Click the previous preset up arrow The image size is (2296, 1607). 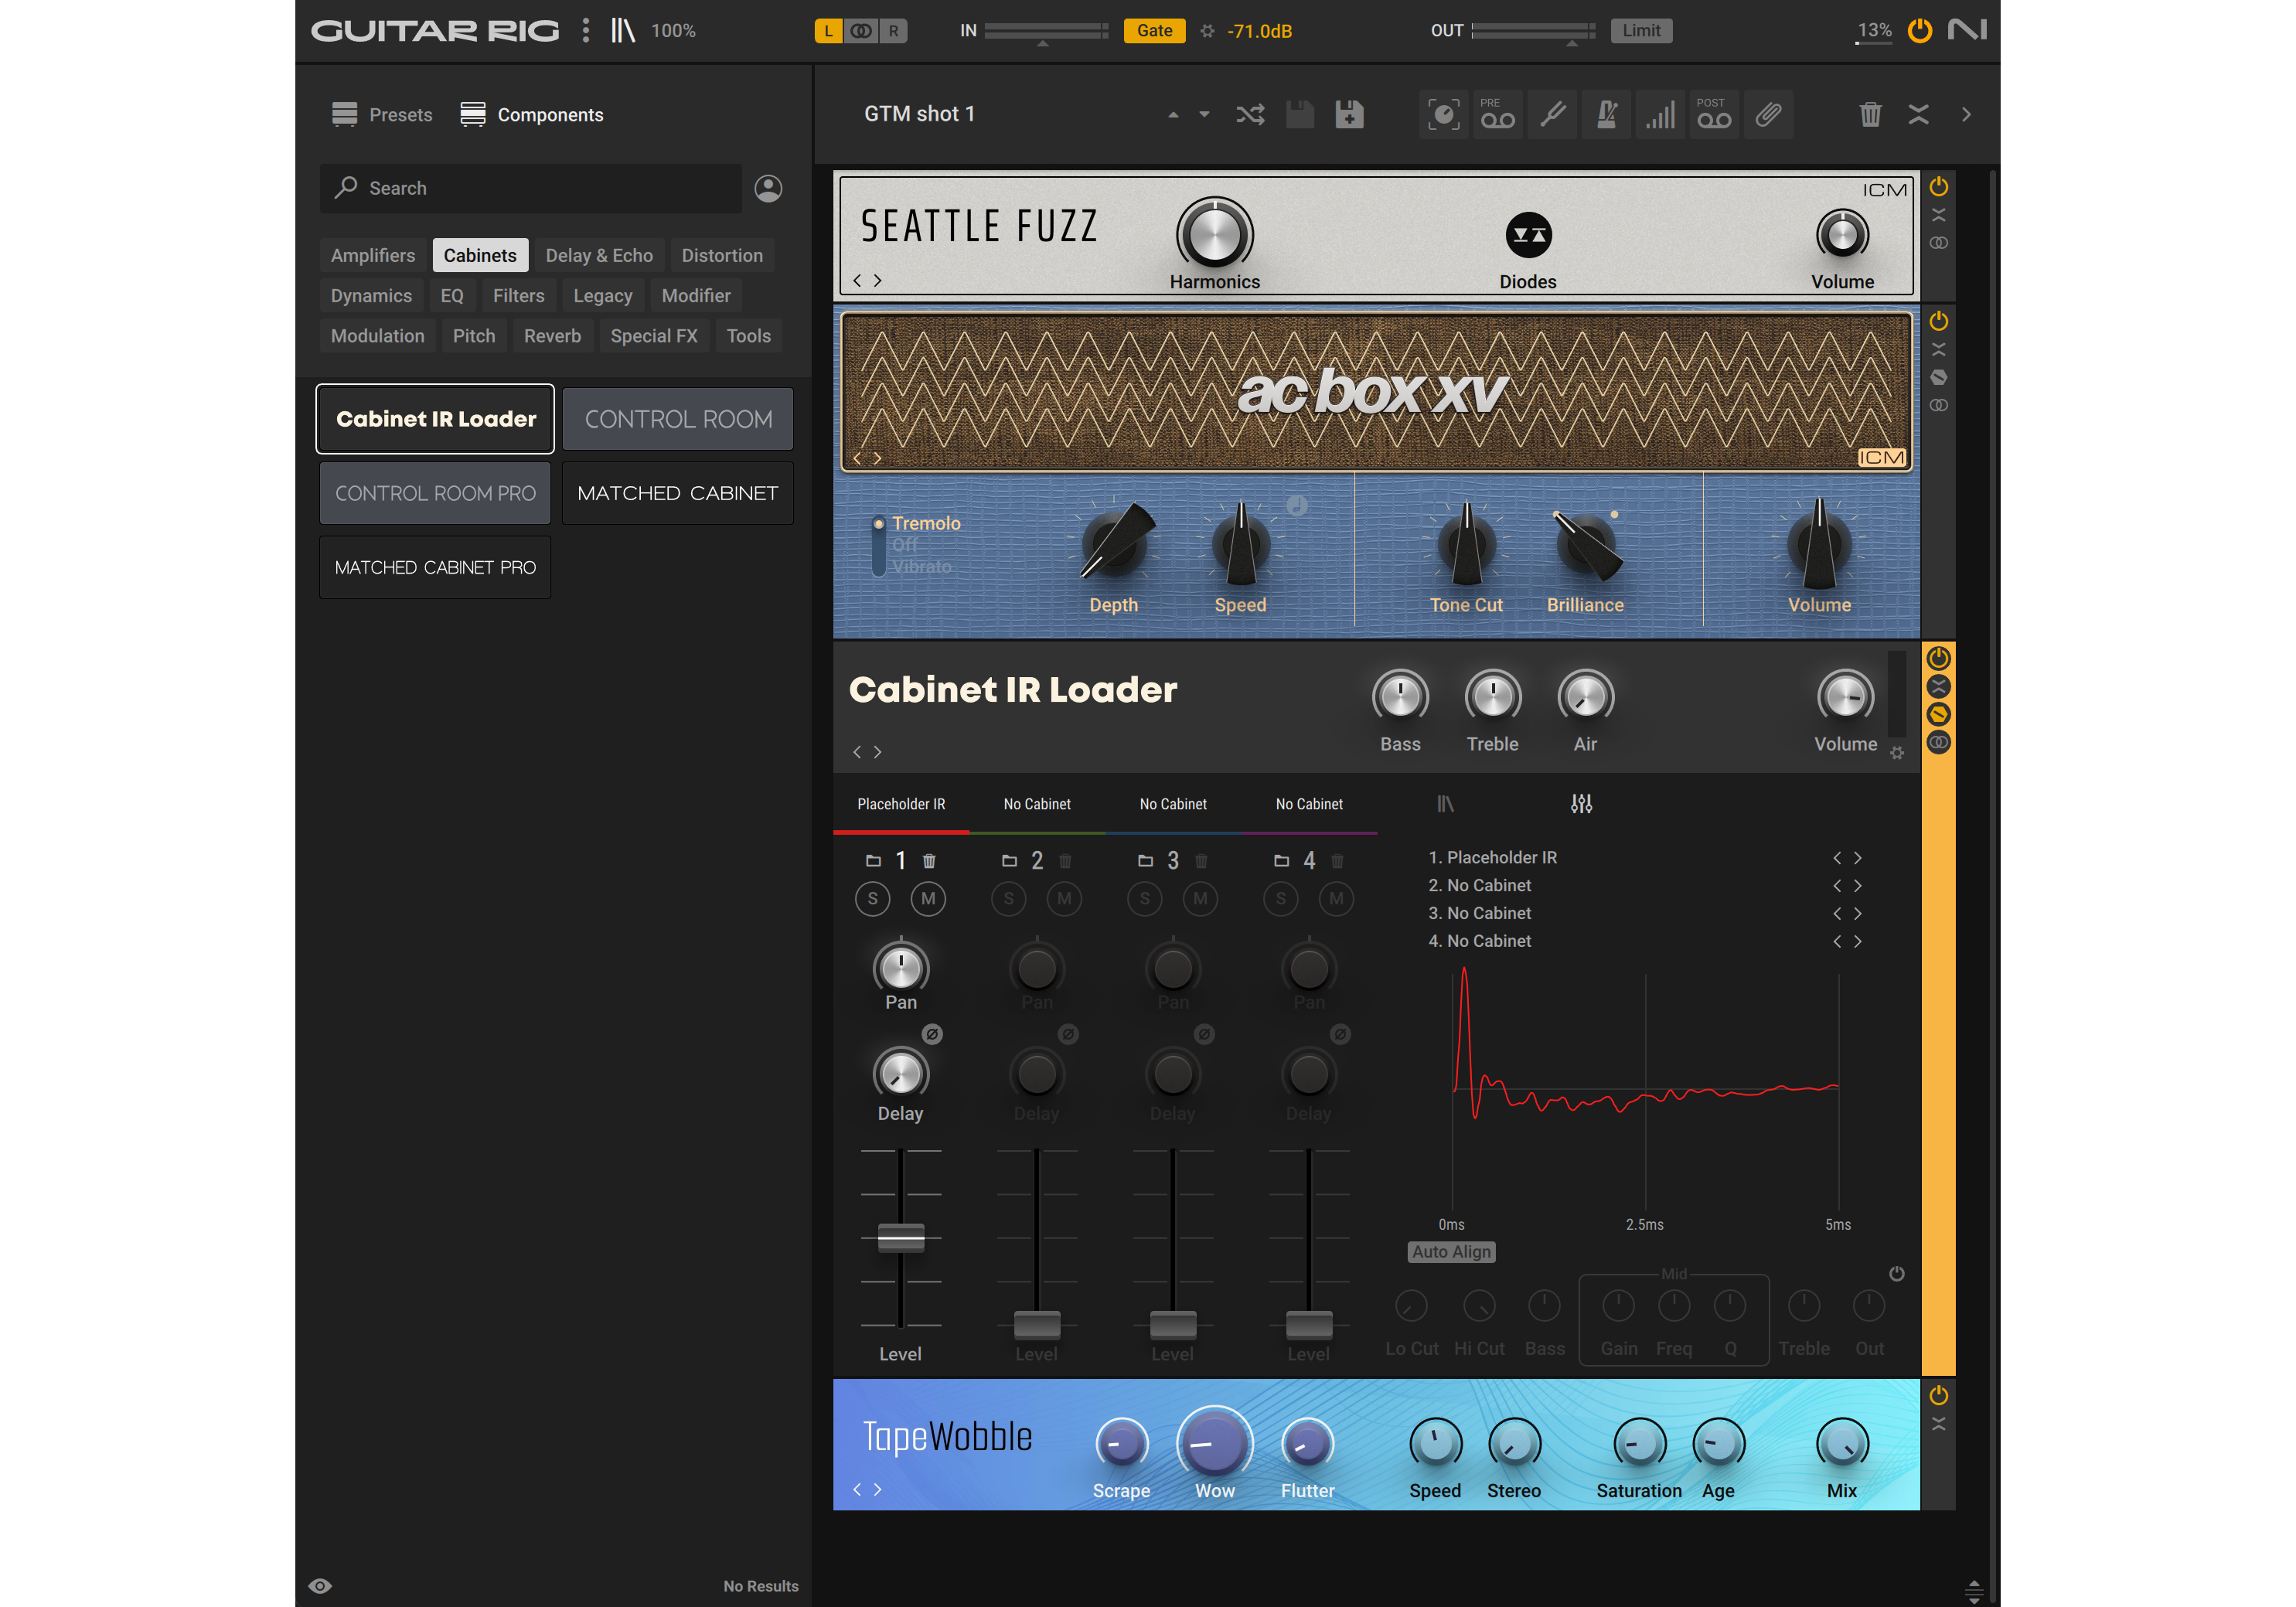(x=1173, y=115)
